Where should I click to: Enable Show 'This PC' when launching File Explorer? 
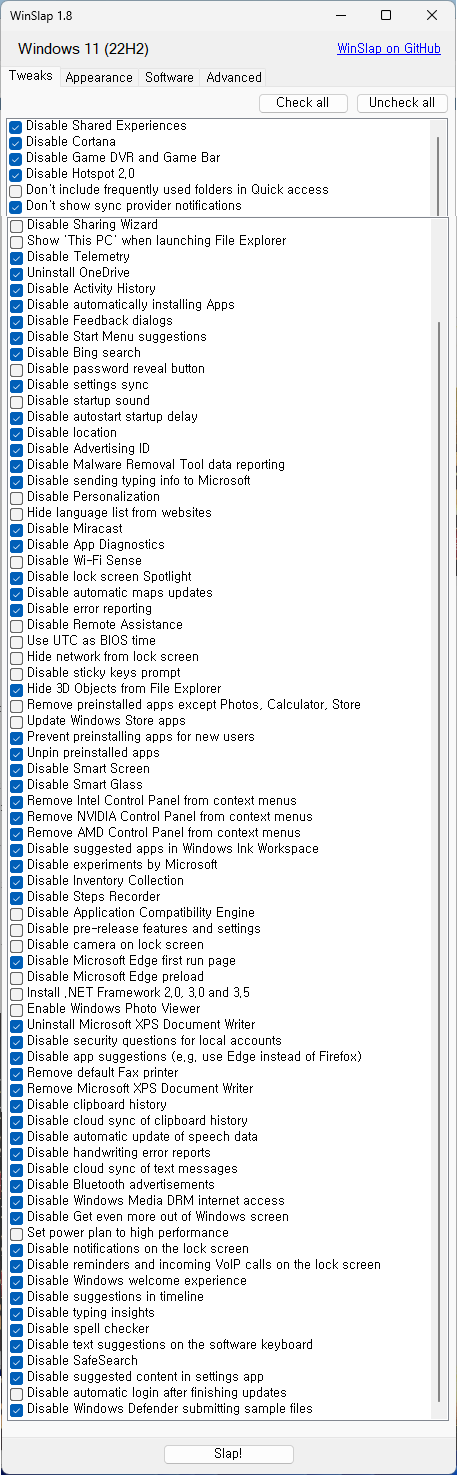point(16,241)
